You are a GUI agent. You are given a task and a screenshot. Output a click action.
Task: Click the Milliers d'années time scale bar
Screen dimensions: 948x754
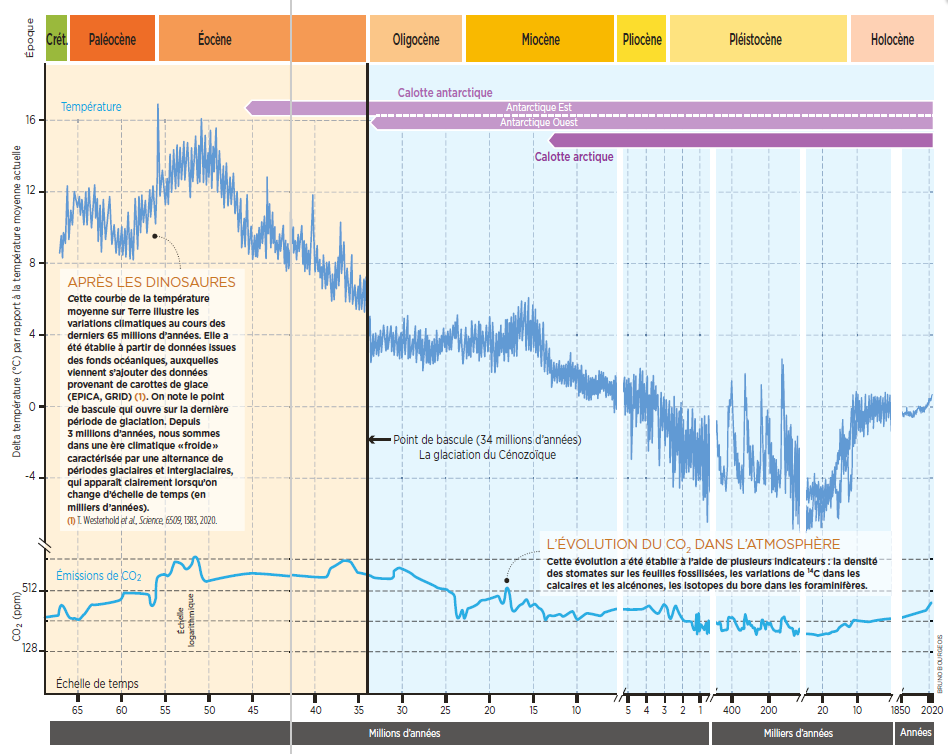click(798, 733)
